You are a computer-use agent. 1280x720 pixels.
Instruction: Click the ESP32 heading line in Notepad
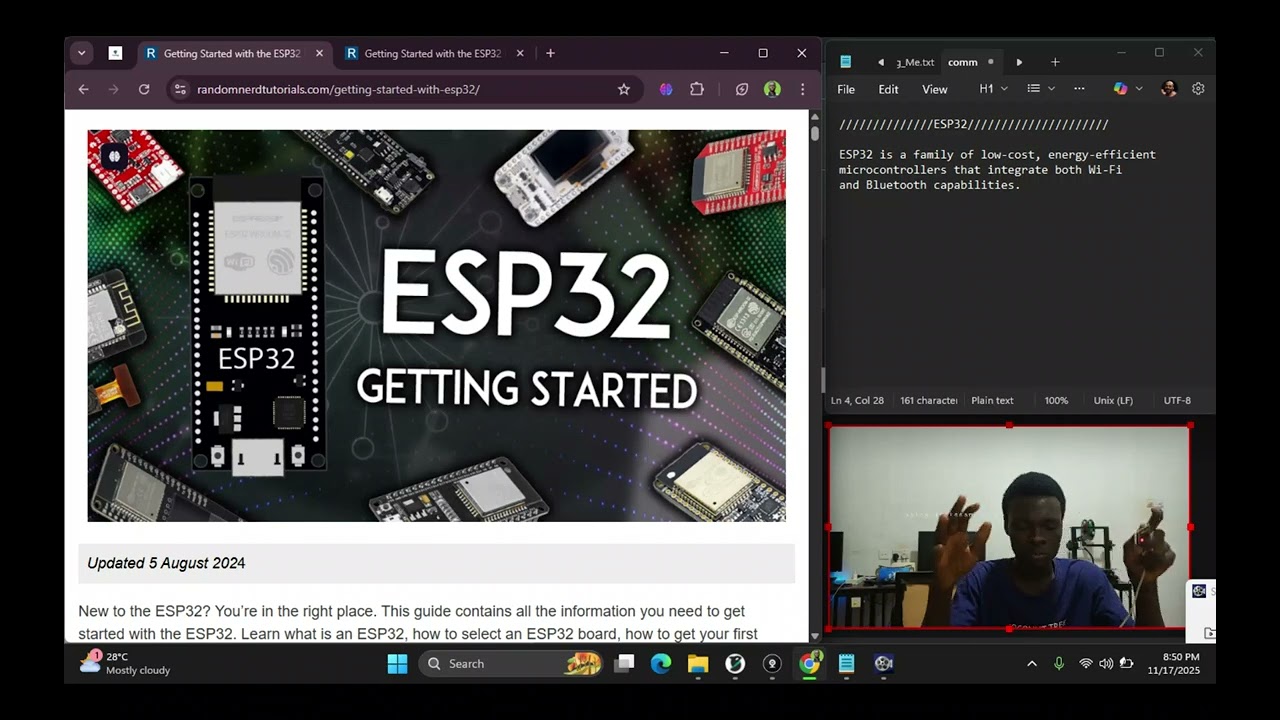point(973,124)
